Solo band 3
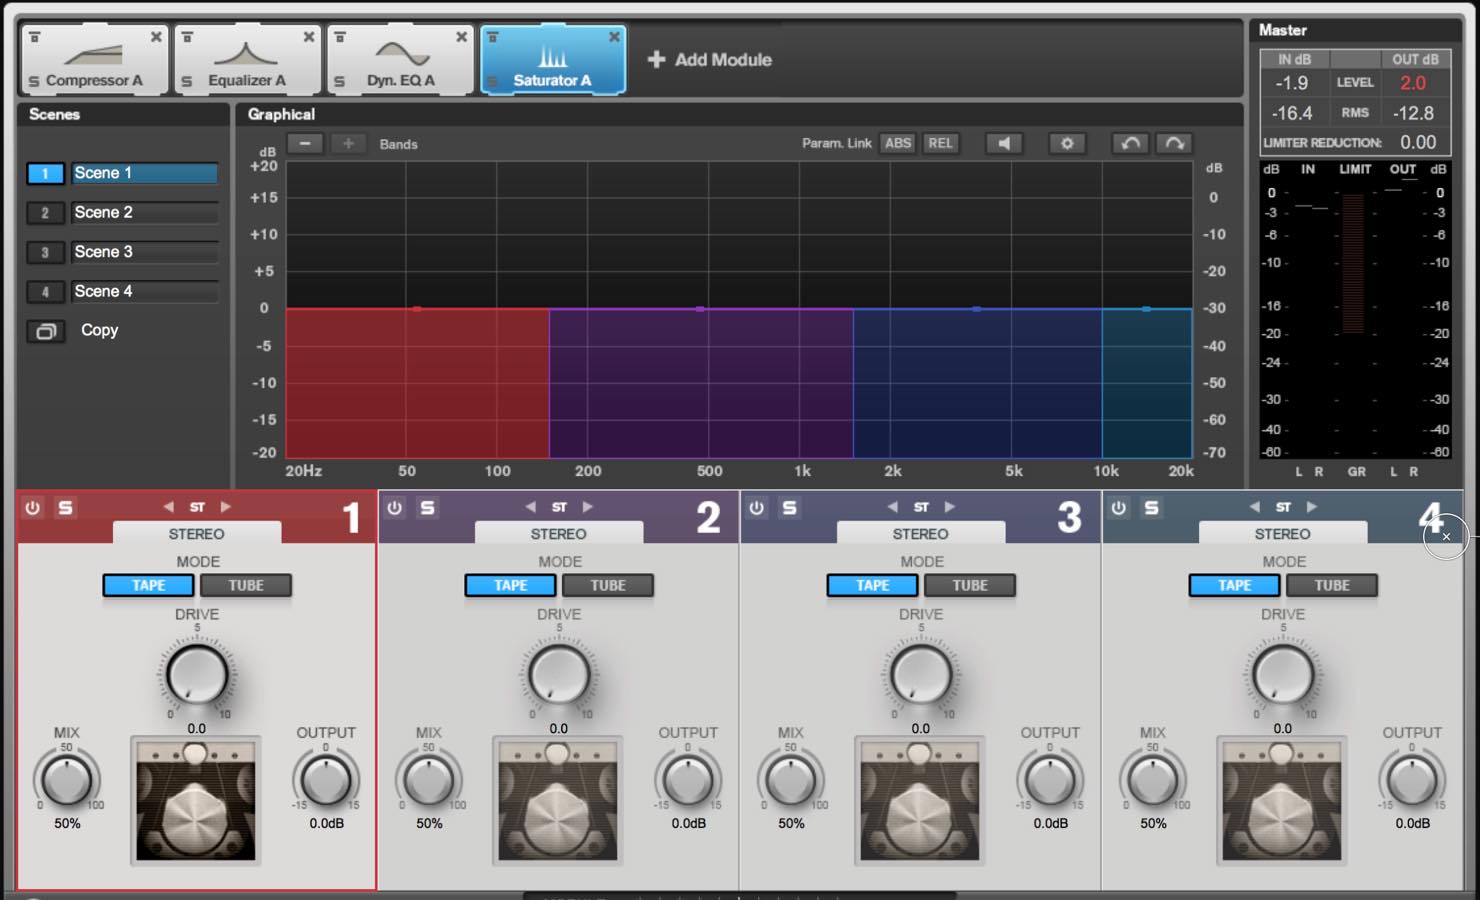The height and width of the screenshot is (900, 1480). point(789,508)
